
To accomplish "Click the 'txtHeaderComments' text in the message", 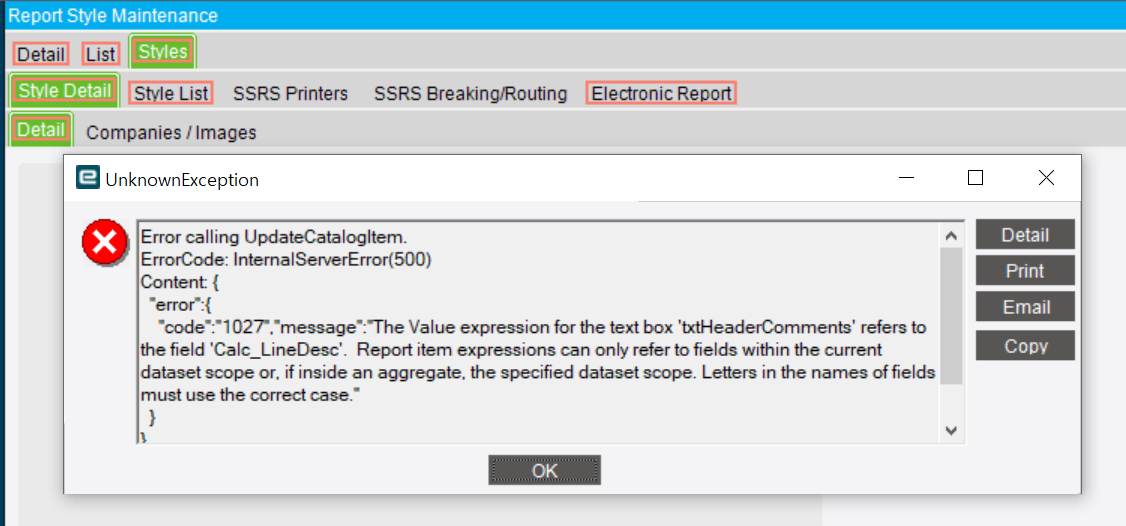I will (x=766, y=328).
